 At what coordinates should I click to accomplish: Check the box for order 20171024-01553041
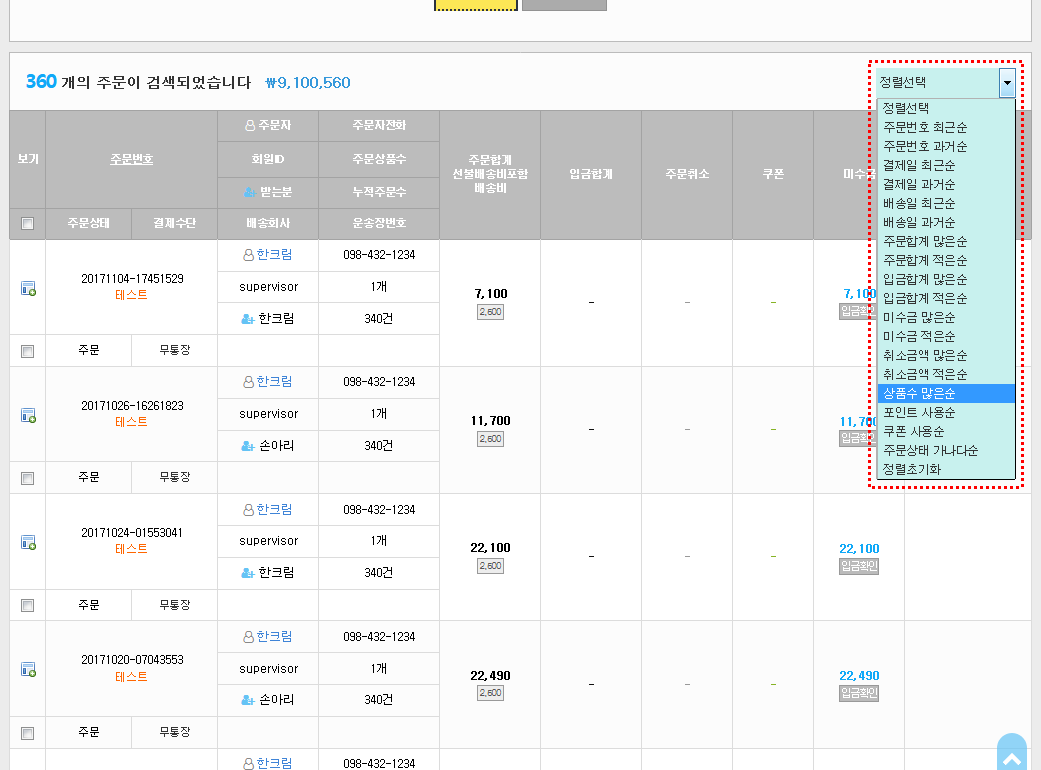(x=27, y=605)
